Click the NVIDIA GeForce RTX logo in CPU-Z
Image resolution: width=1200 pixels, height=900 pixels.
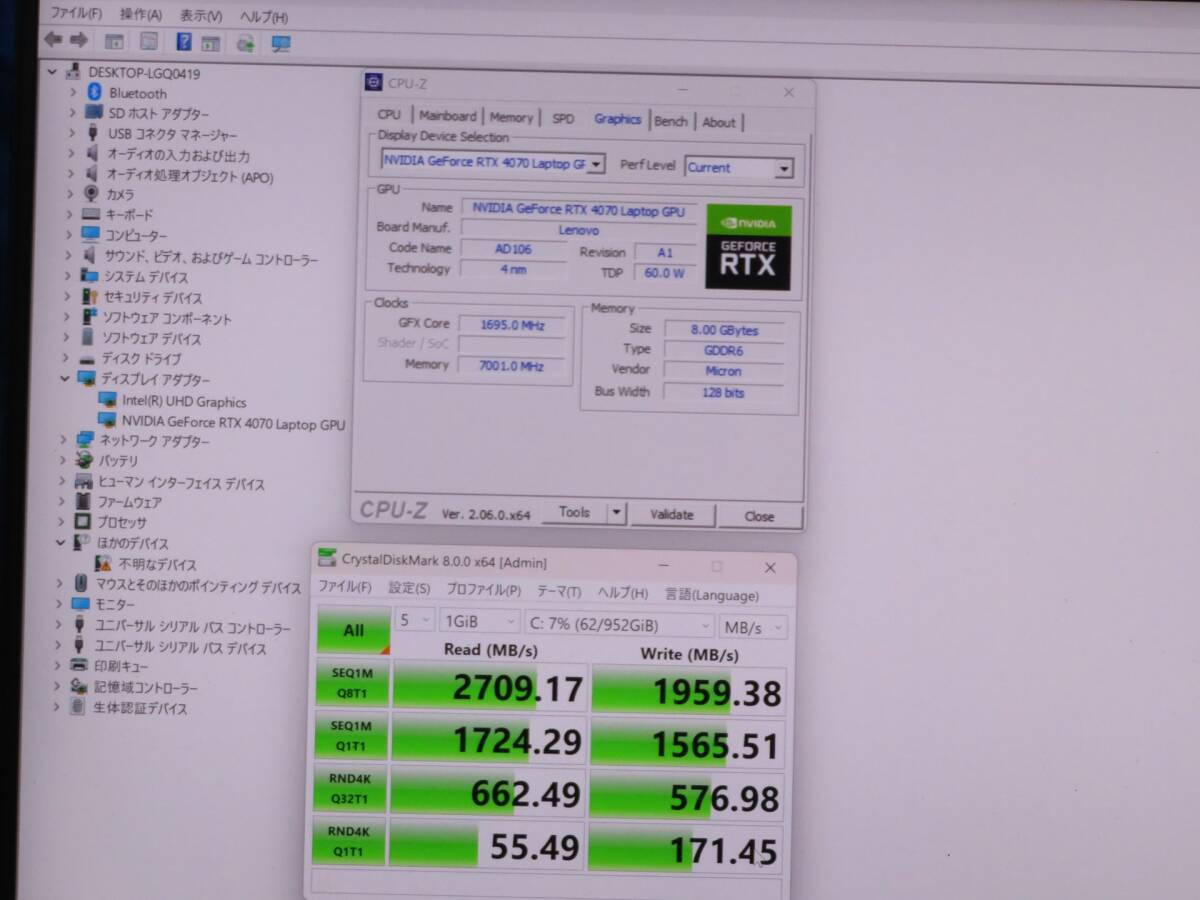pyautogui.click(x=748, y=248)
